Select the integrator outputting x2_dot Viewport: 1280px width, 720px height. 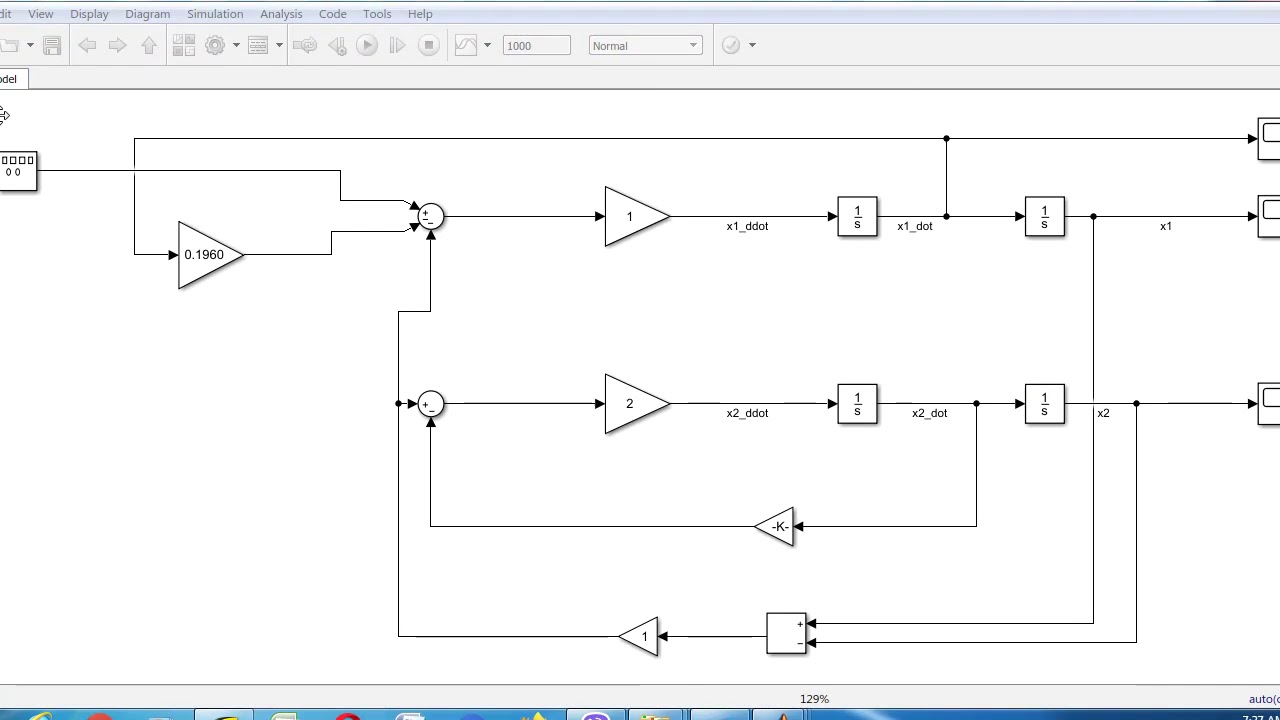tap(857, 404)
